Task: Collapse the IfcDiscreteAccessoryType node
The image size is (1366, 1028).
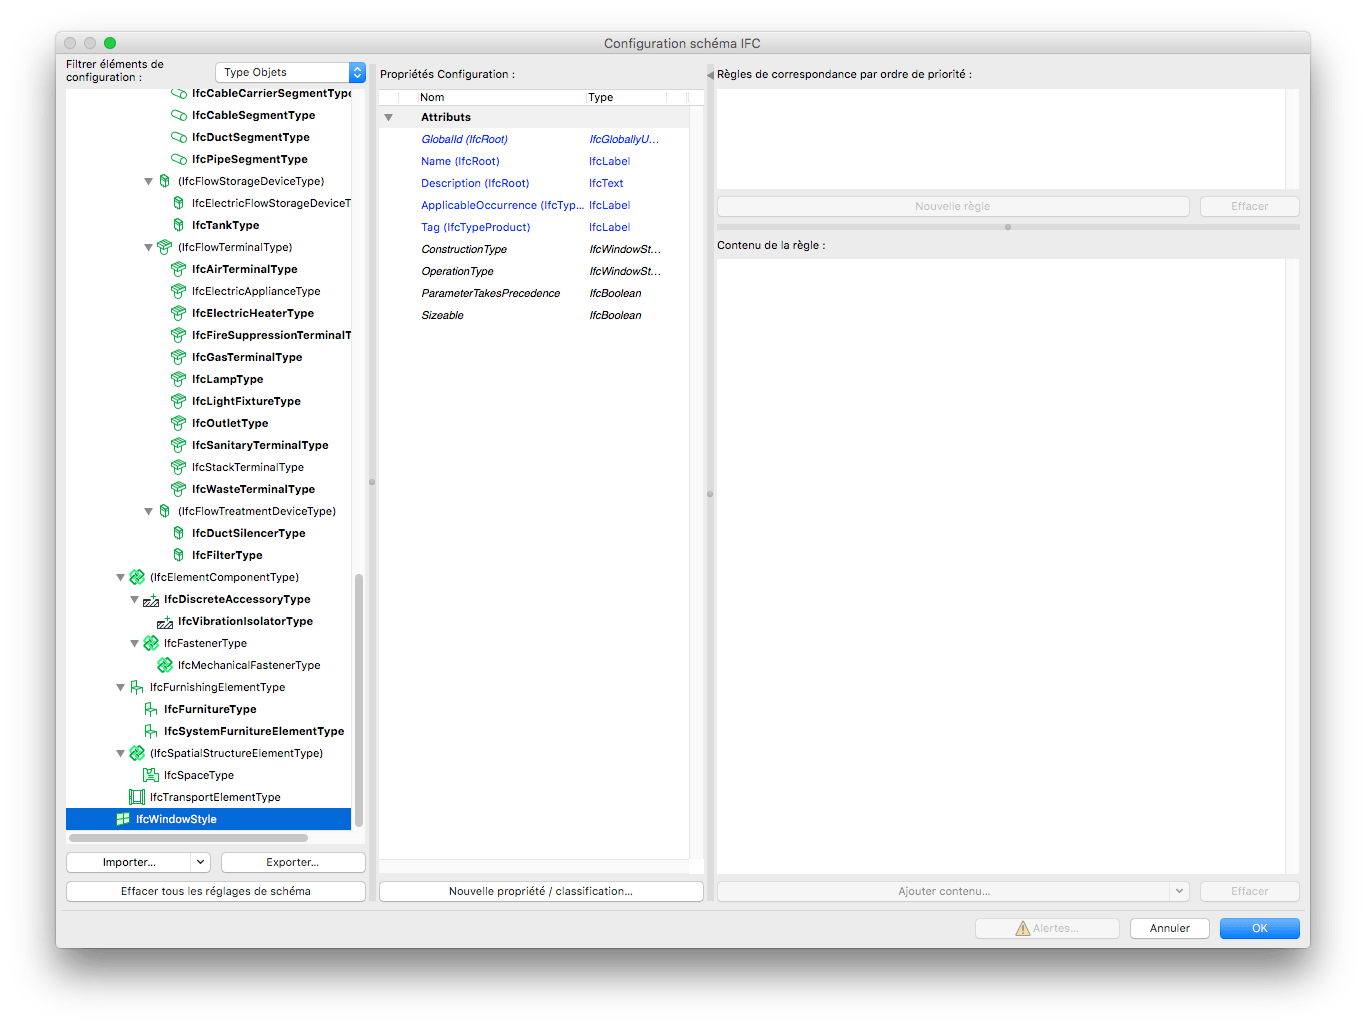Action: (x=135, y=600)
